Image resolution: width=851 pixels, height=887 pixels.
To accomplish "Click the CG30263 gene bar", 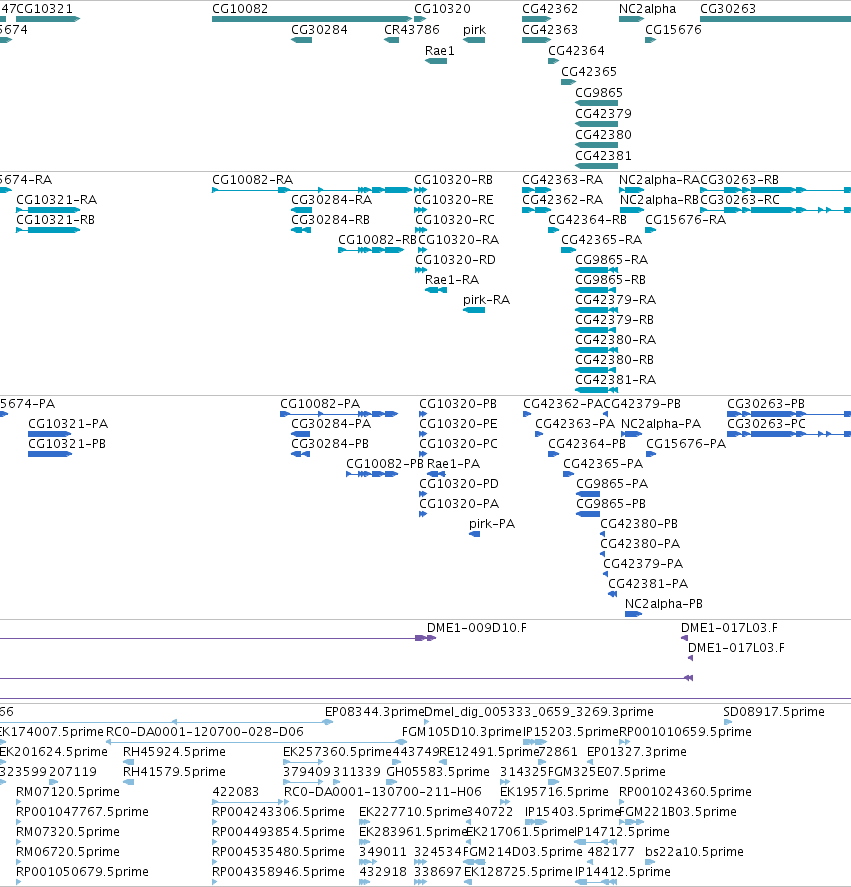I will (775, 19).
